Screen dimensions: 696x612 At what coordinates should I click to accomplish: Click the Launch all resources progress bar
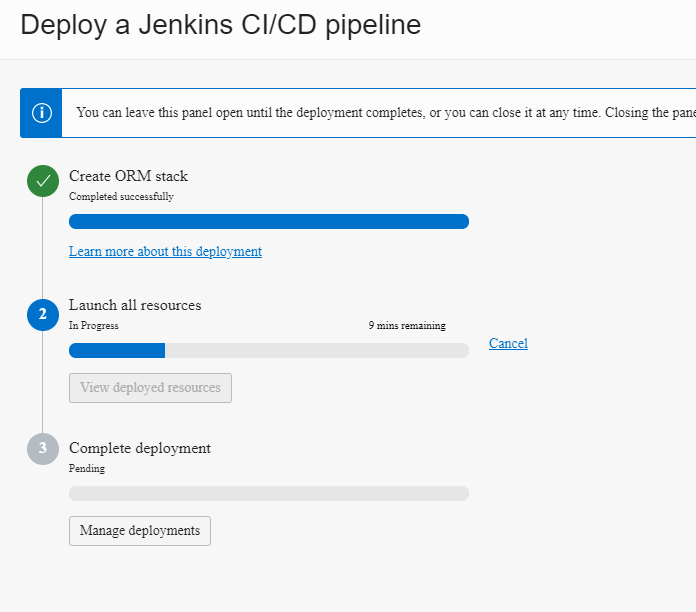pyautogui.click(x=268, y=351)
